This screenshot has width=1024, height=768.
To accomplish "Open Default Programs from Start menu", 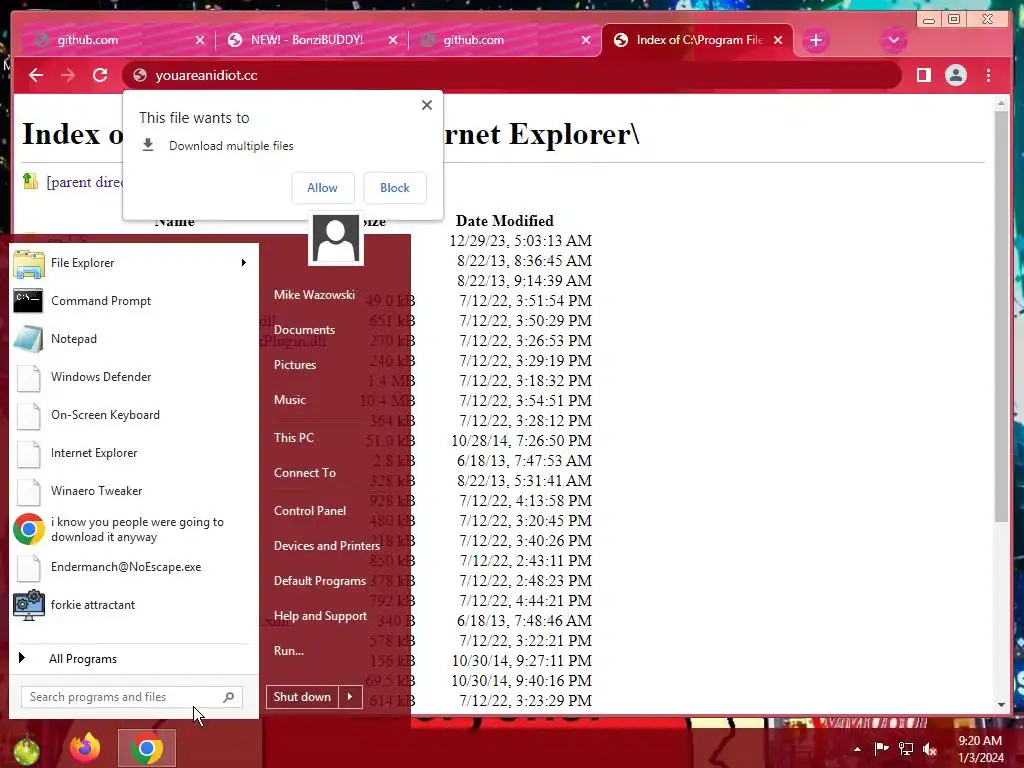I will (319, 581).
